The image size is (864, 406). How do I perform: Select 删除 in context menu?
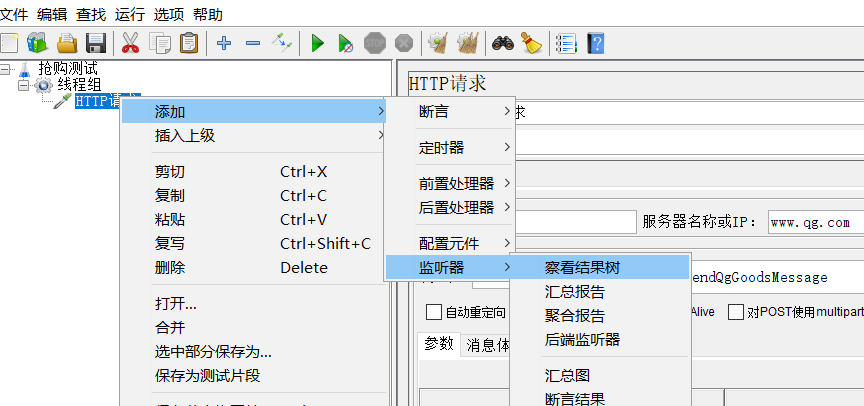click(253, 268)
